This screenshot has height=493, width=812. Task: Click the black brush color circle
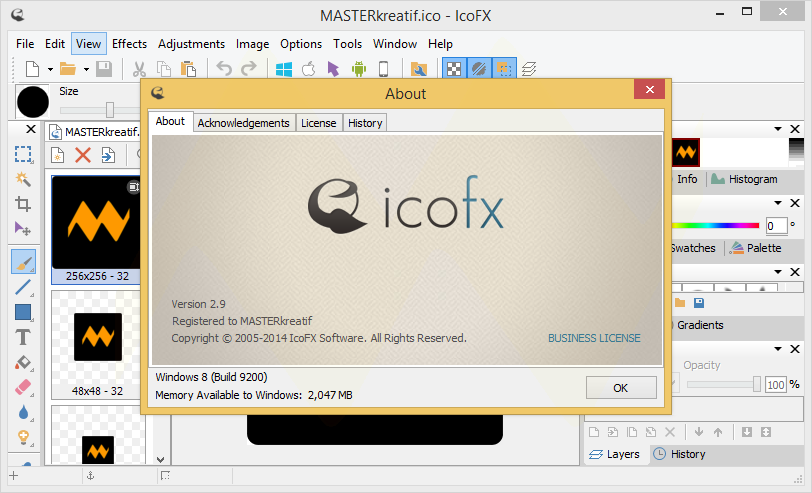click(x=33, y=102)
